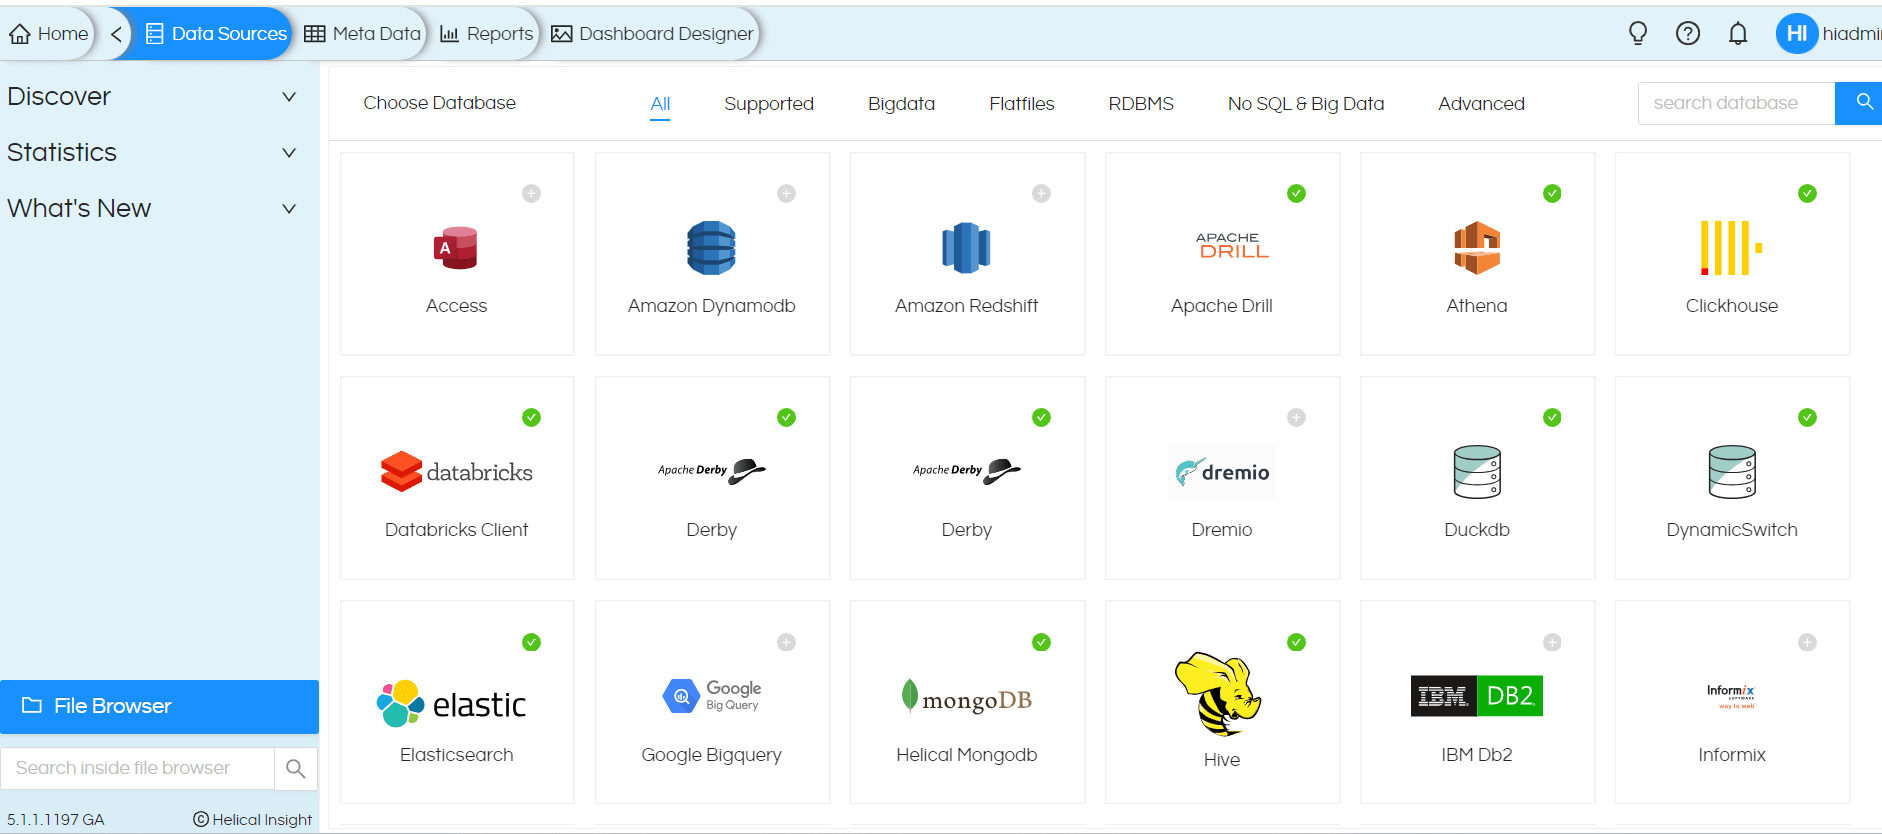The height and width of the screenshot is (834, 1882).
Task: Open the Databricks logo
Action: (x=457, y=471)
